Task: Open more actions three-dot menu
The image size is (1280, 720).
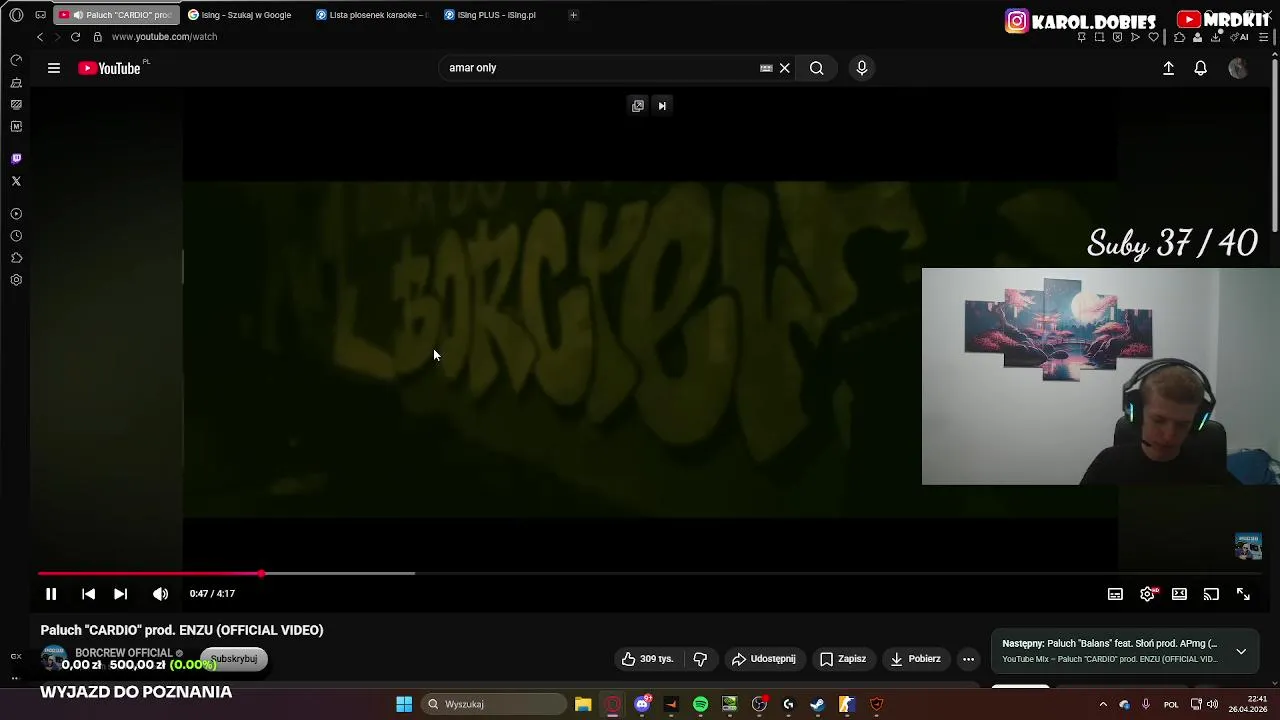Action: [968, 659]
